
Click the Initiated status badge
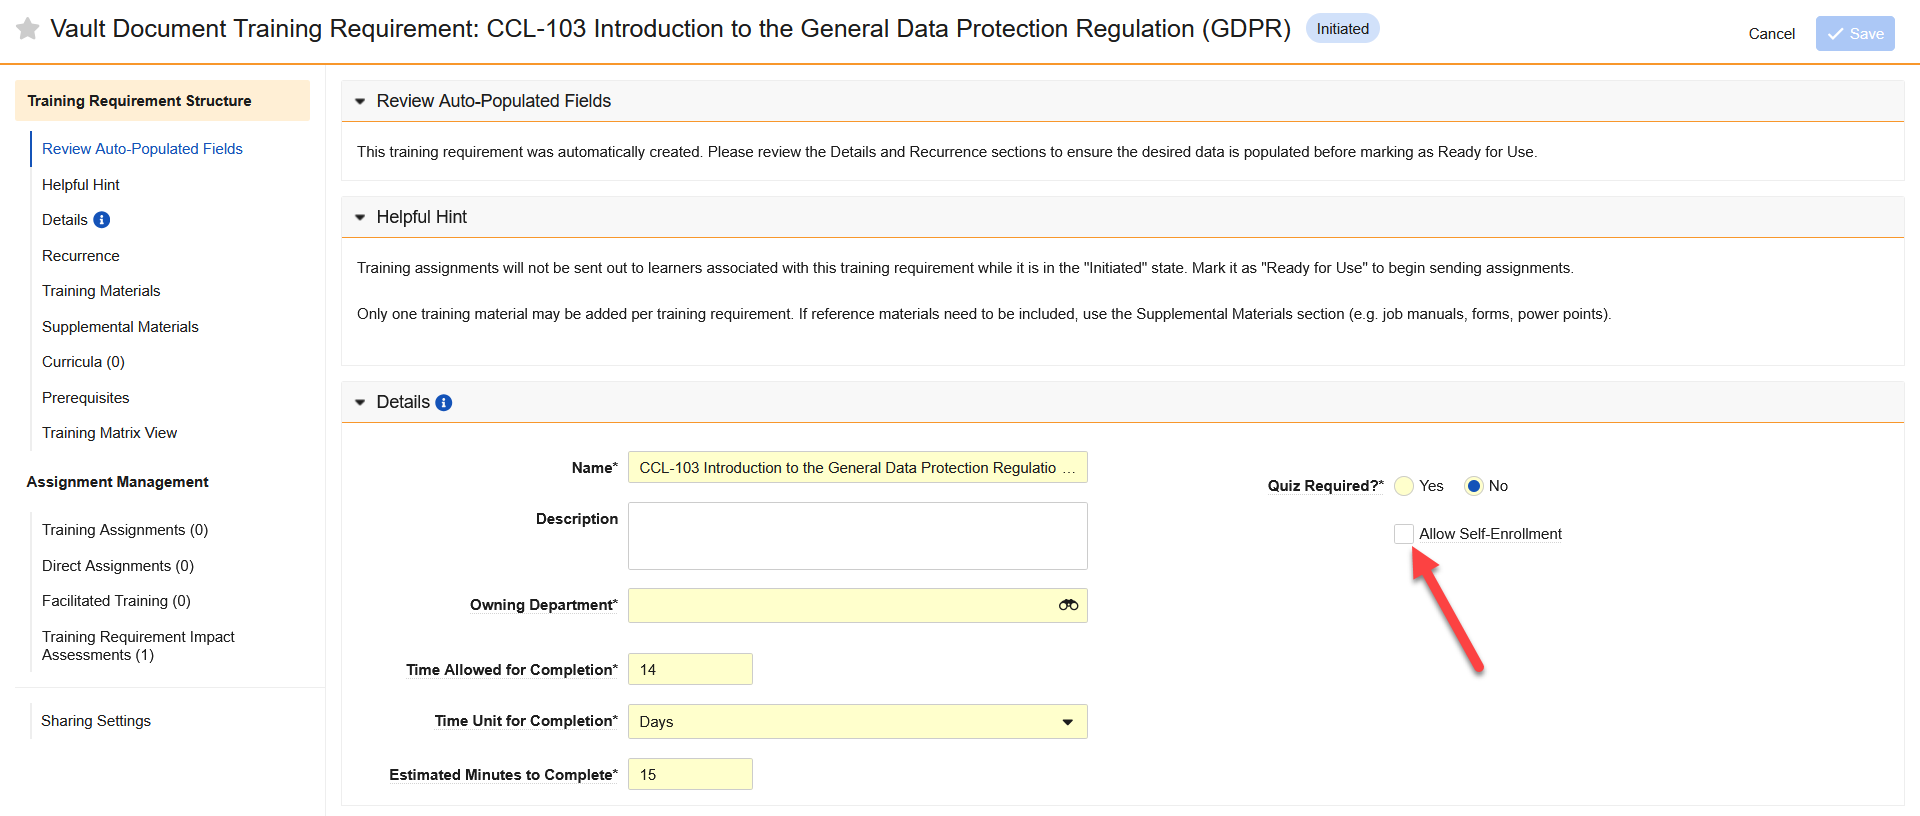coord(1342,29)
